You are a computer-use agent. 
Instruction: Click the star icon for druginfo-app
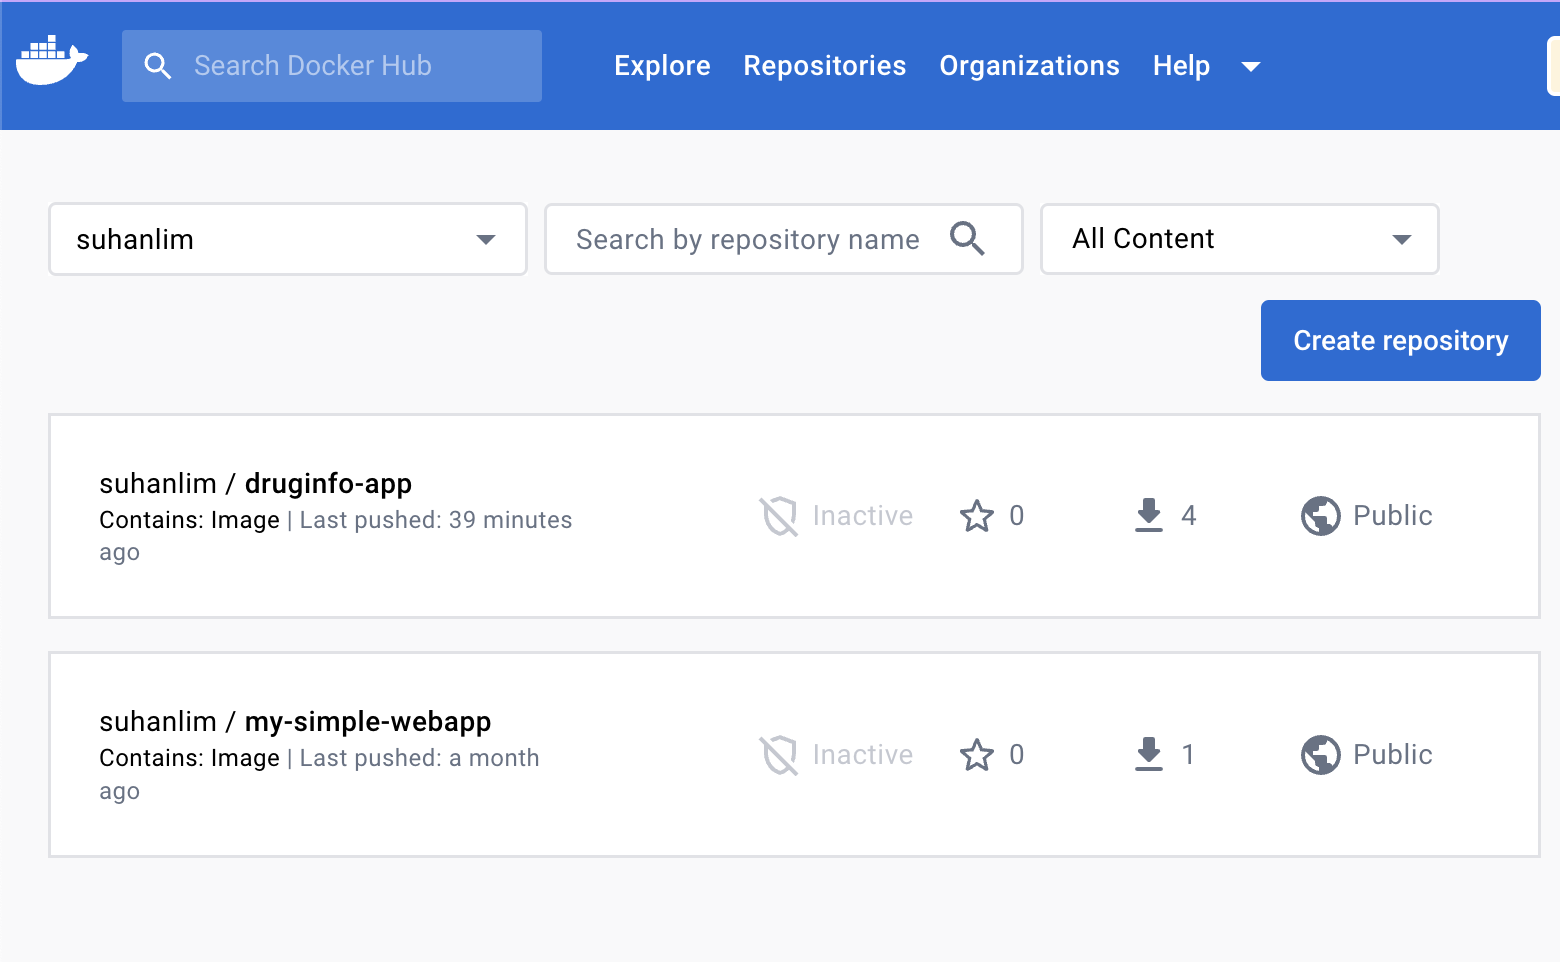point(977,516)
